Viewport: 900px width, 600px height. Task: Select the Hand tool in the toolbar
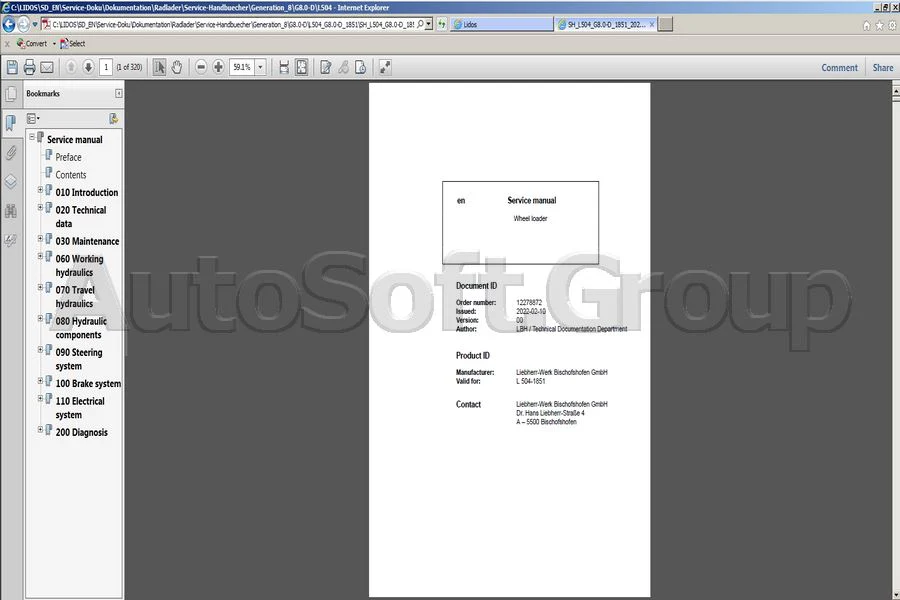point(177,67)
